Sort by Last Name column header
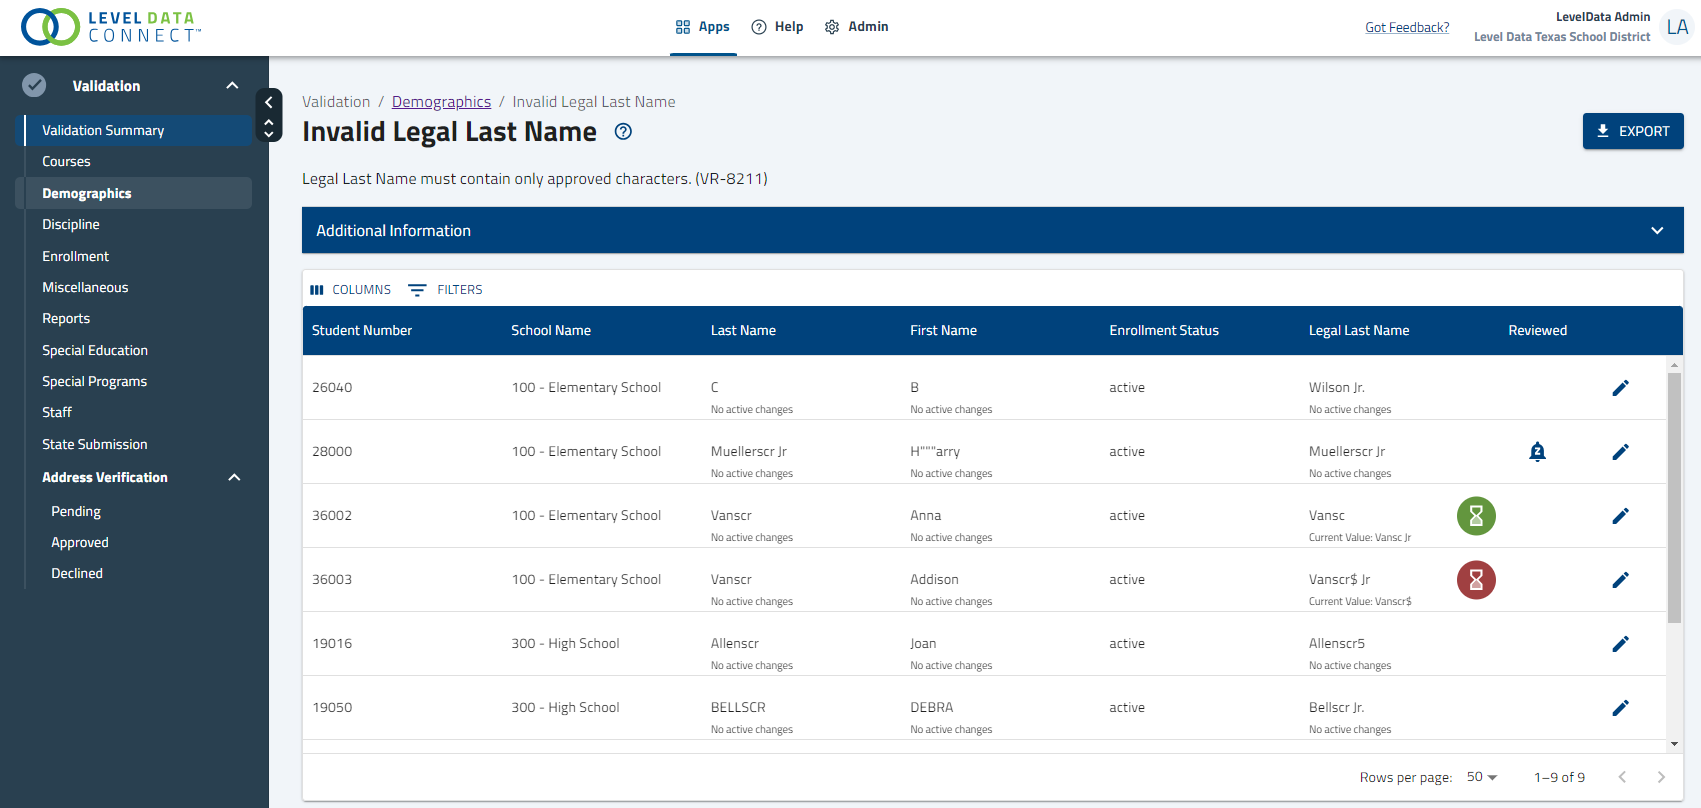 pos(743,331)
